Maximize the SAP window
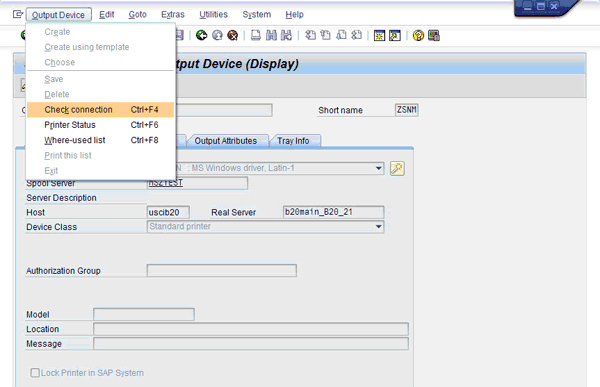 (x=541, y=6)
